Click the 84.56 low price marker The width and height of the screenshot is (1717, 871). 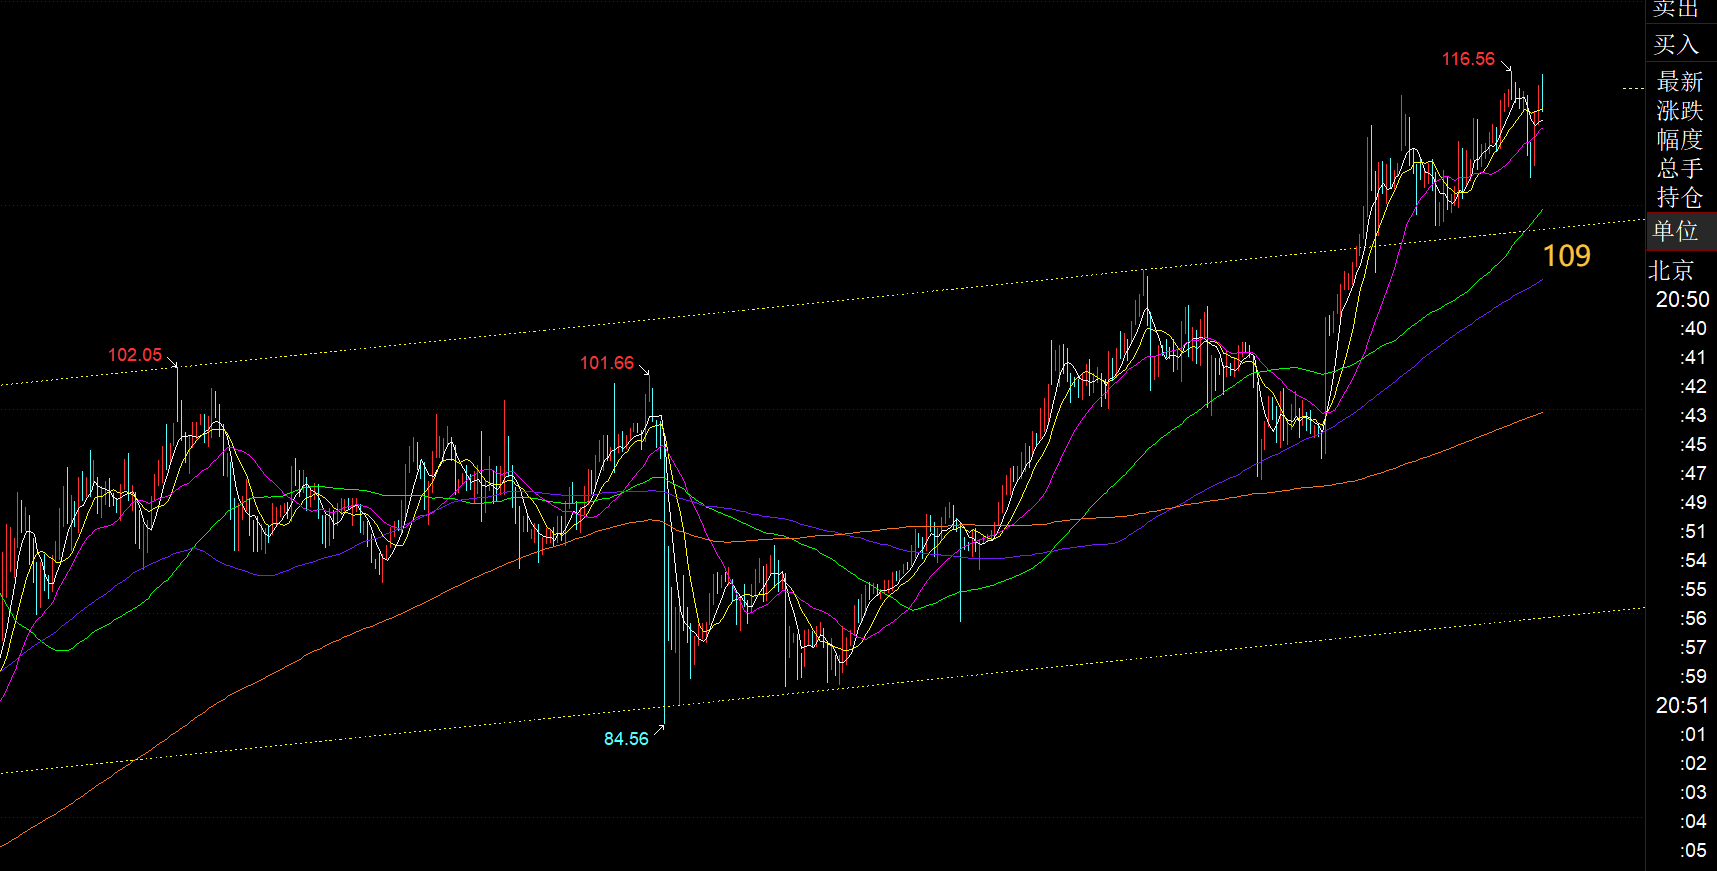(x=626, y=739)
